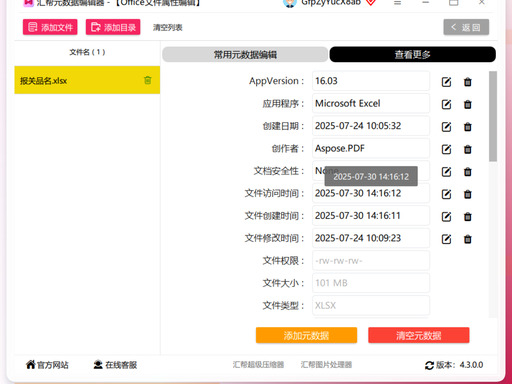The height and width of the screenshot is (384, 512).
Task: Delete the 创作者 metadata entry
Action: coord(468,149)
